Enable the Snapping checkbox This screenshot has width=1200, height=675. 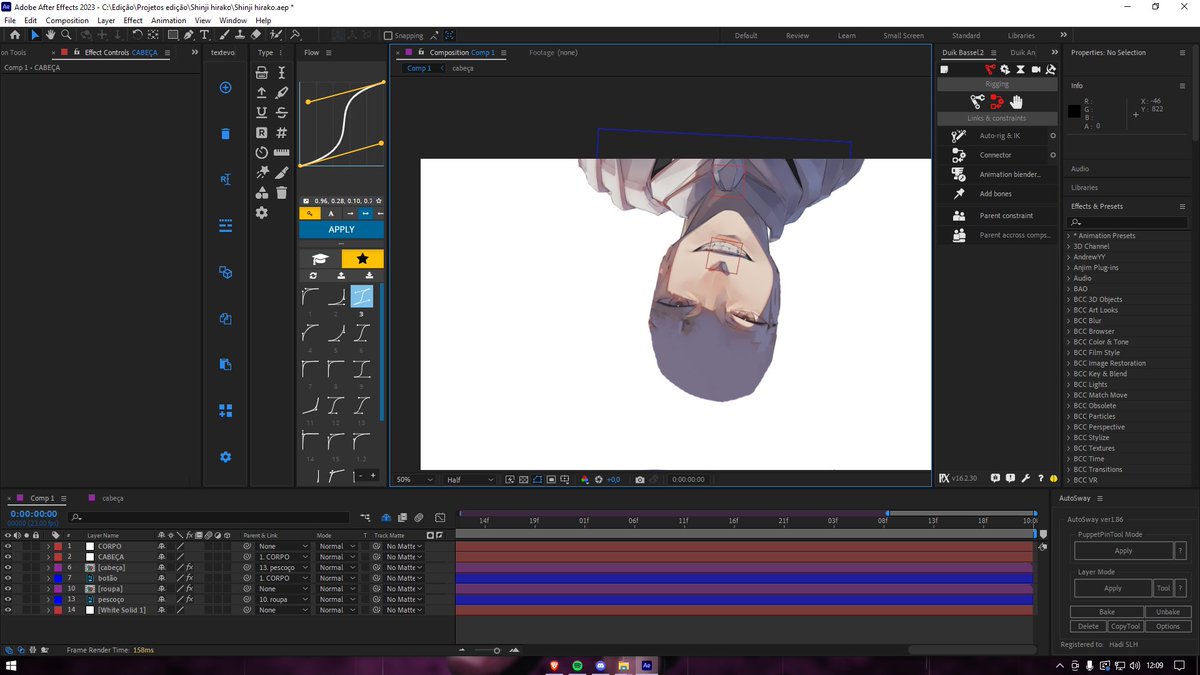pos(389,36)
